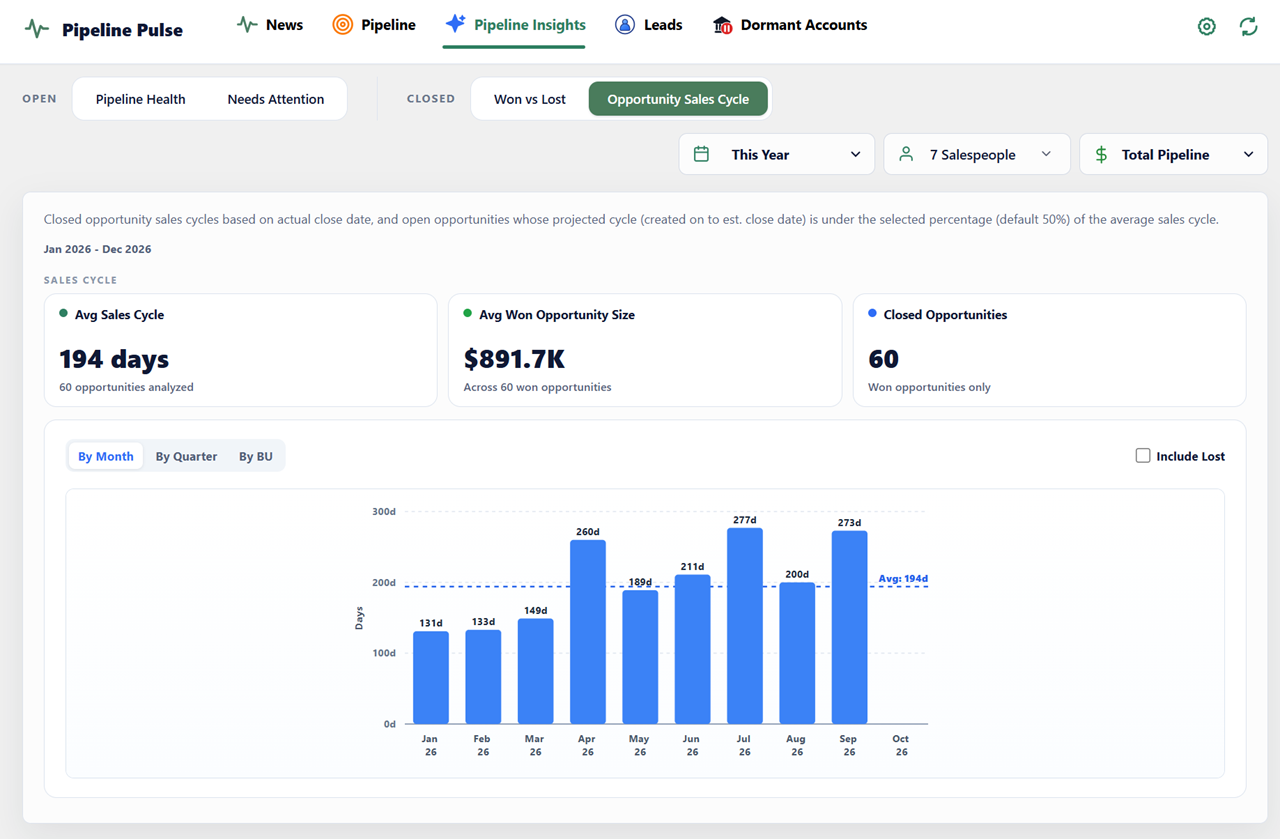Image resolution: width=1280 pixels, height=839 pixels.
Task: Click the Pipeline Pulse heartbeat logo icon
Action: (x=37, y=29)
